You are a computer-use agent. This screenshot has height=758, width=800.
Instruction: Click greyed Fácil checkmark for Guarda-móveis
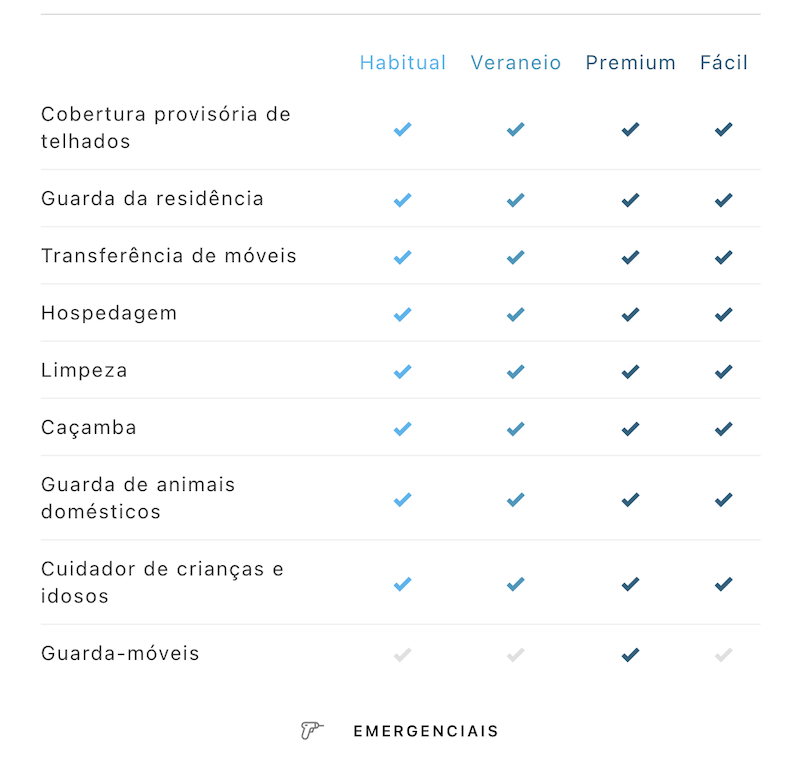(723, 654)
